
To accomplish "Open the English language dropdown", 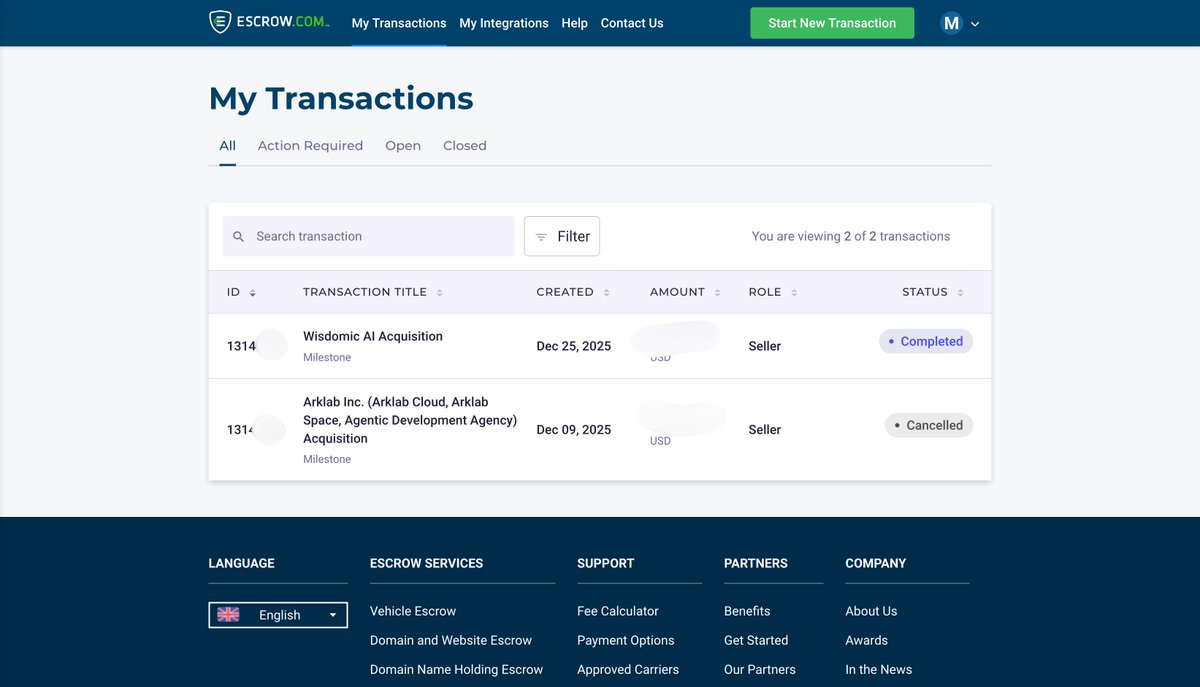I will 278,615.
